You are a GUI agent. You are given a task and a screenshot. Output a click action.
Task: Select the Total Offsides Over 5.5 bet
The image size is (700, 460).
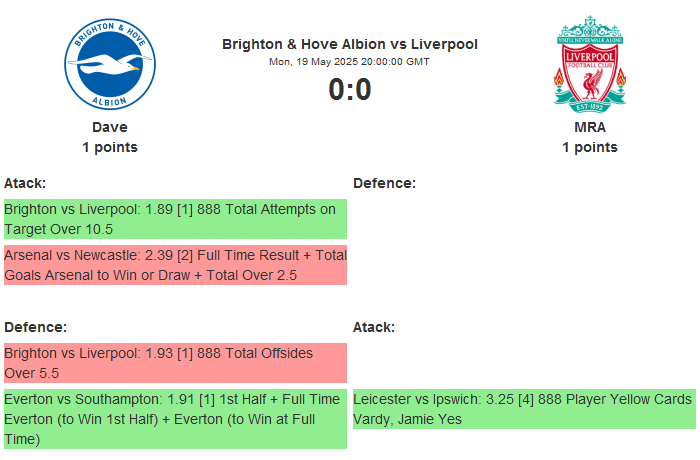pos(175,363)
